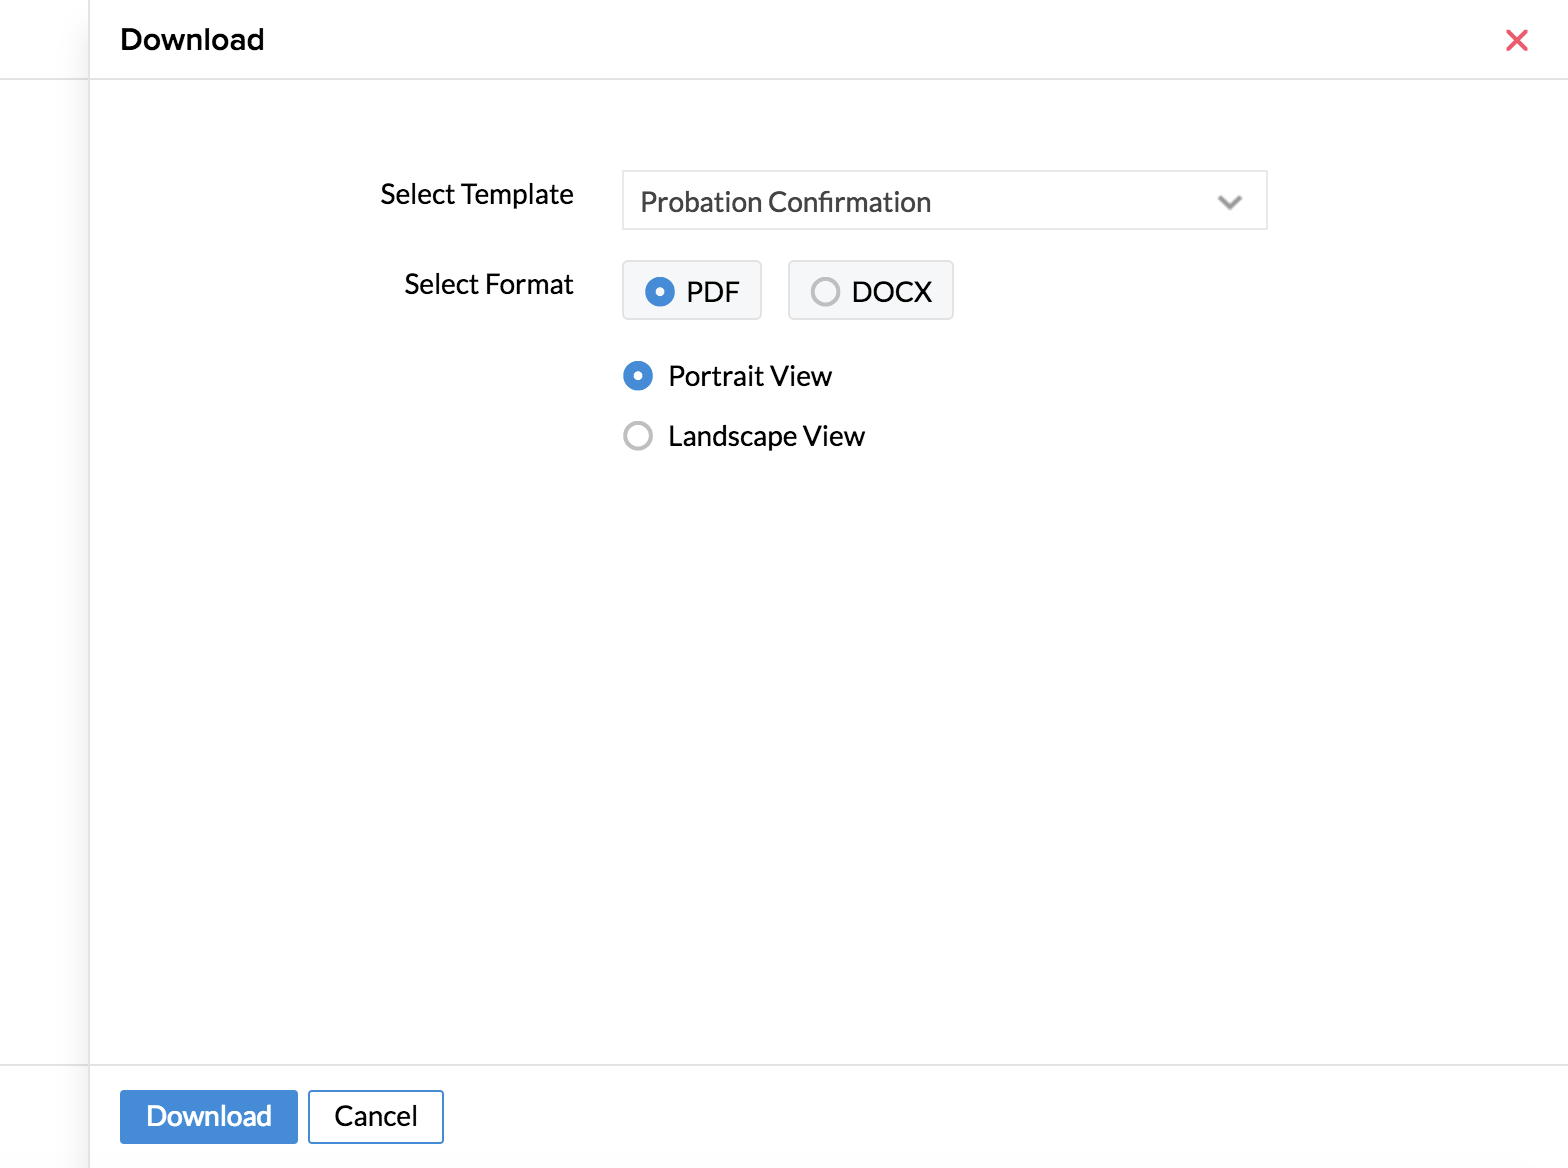
Task: Click the Select Format label
Action: (x=489, y=284)
